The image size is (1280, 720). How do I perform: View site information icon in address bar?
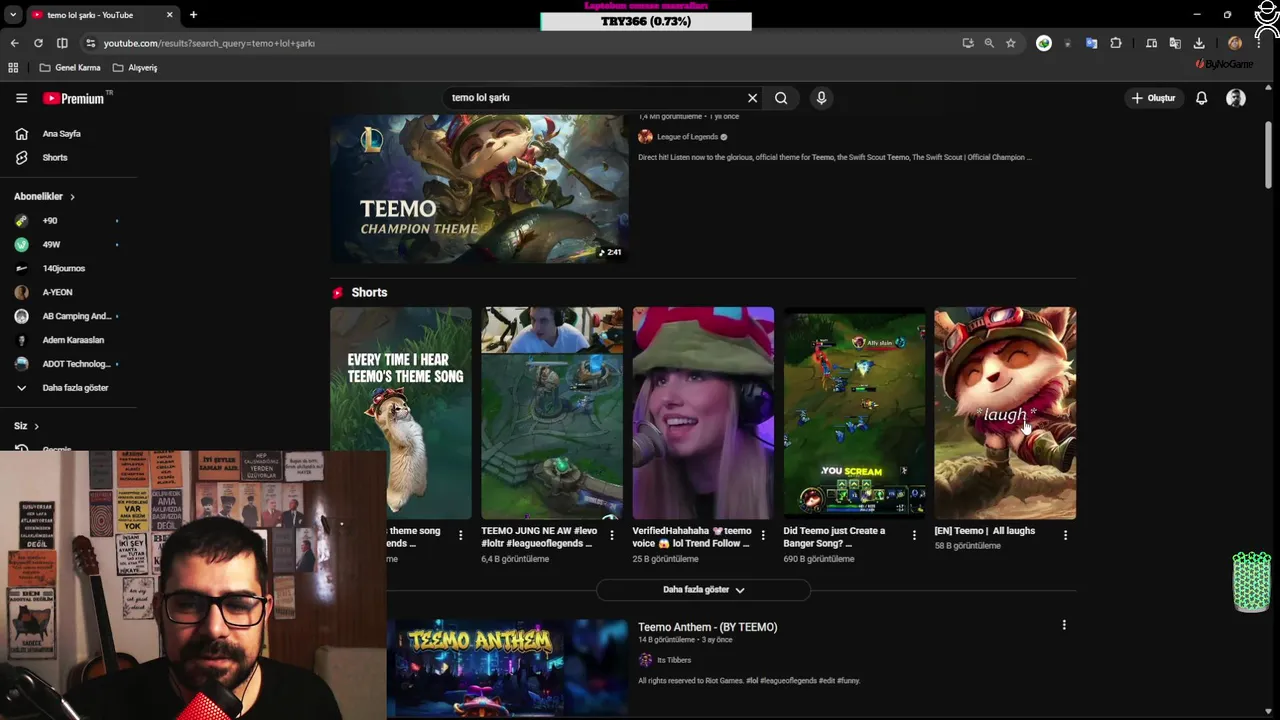pos(90,43)
